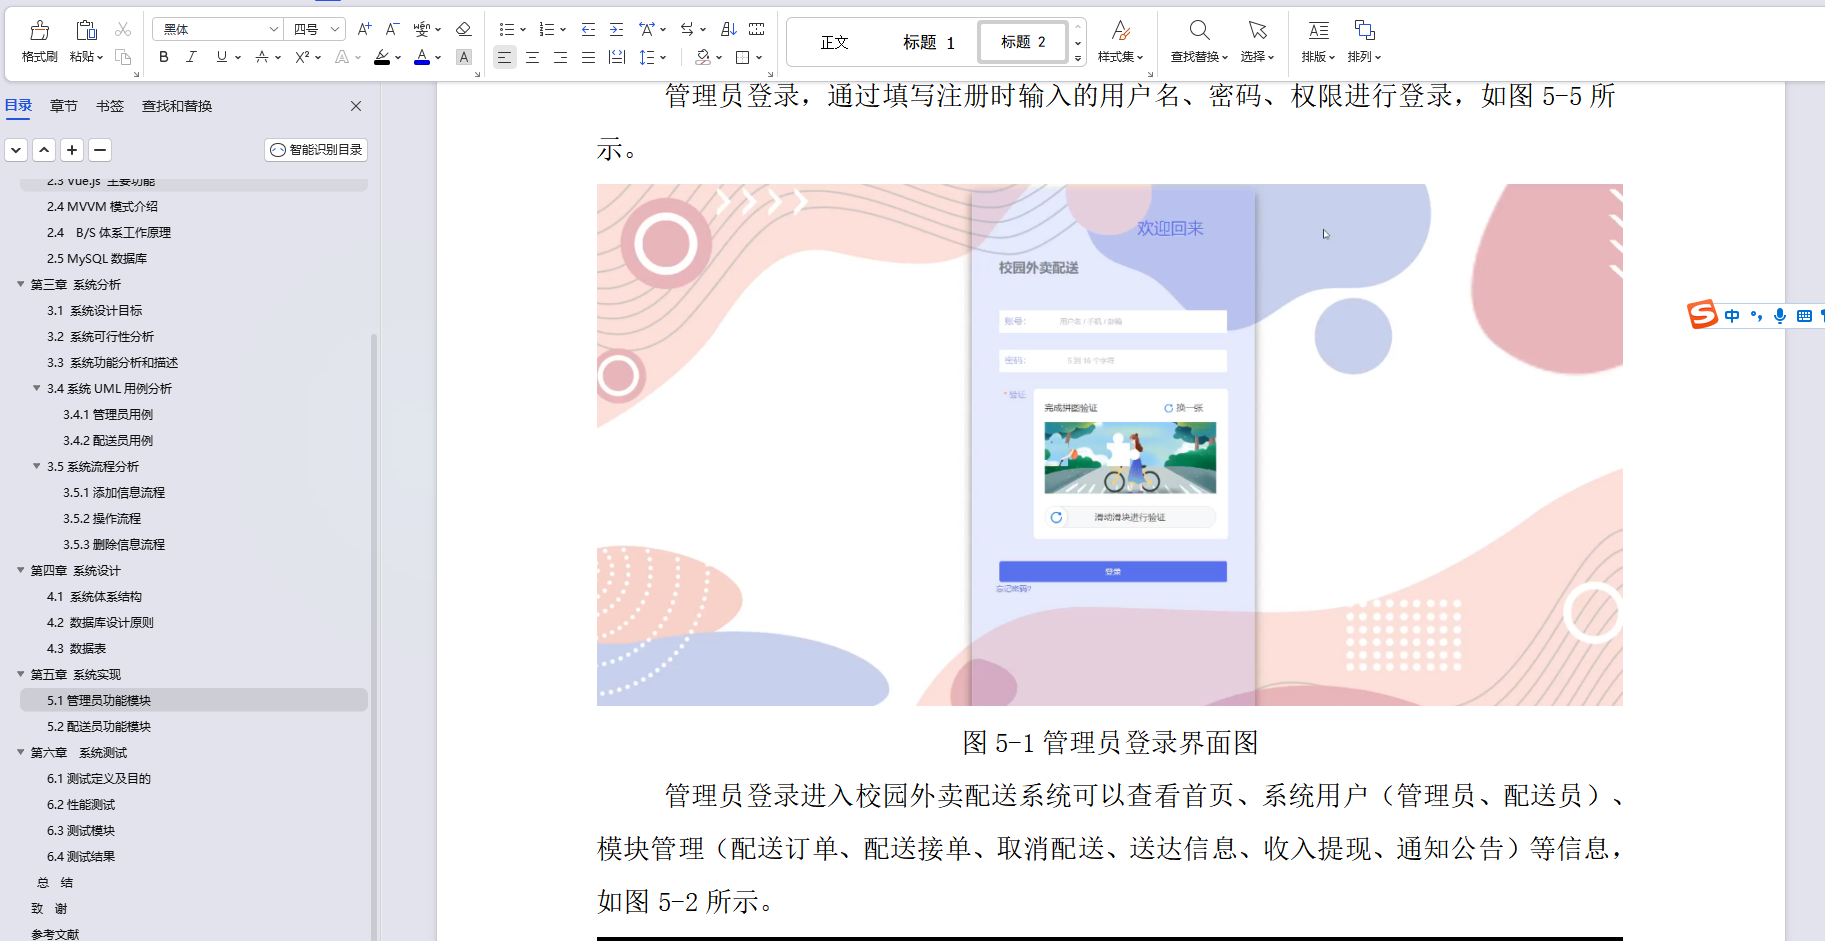Close the navigation pane with the X

[x=356, y=106]
